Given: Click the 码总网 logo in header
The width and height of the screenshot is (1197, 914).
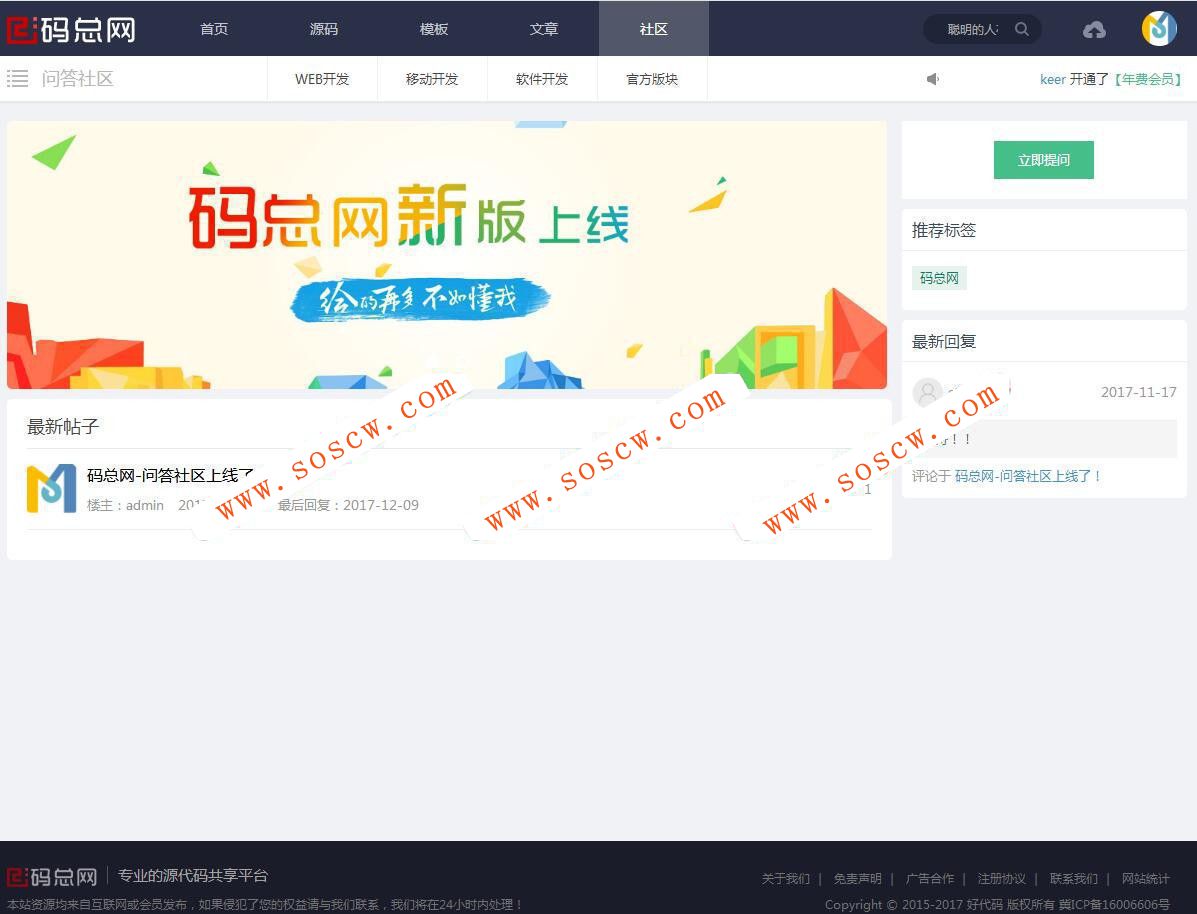Looking at the screenshot, I should [x=71, y=29].
